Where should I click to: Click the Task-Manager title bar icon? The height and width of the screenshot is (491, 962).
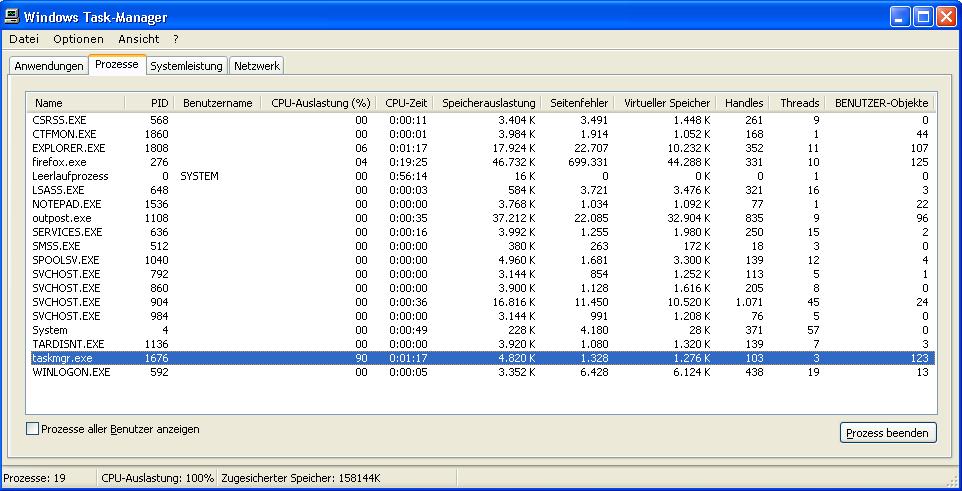pos(12,17)
